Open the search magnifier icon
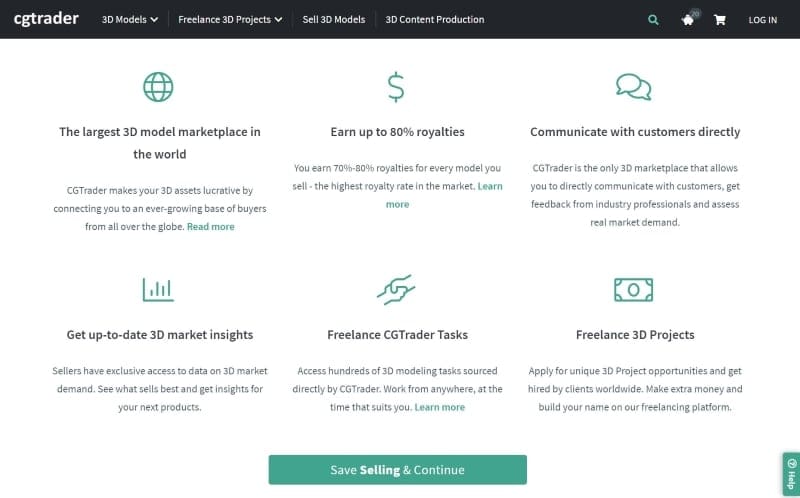This screenshot has height=498, width=800. point(653,20)
